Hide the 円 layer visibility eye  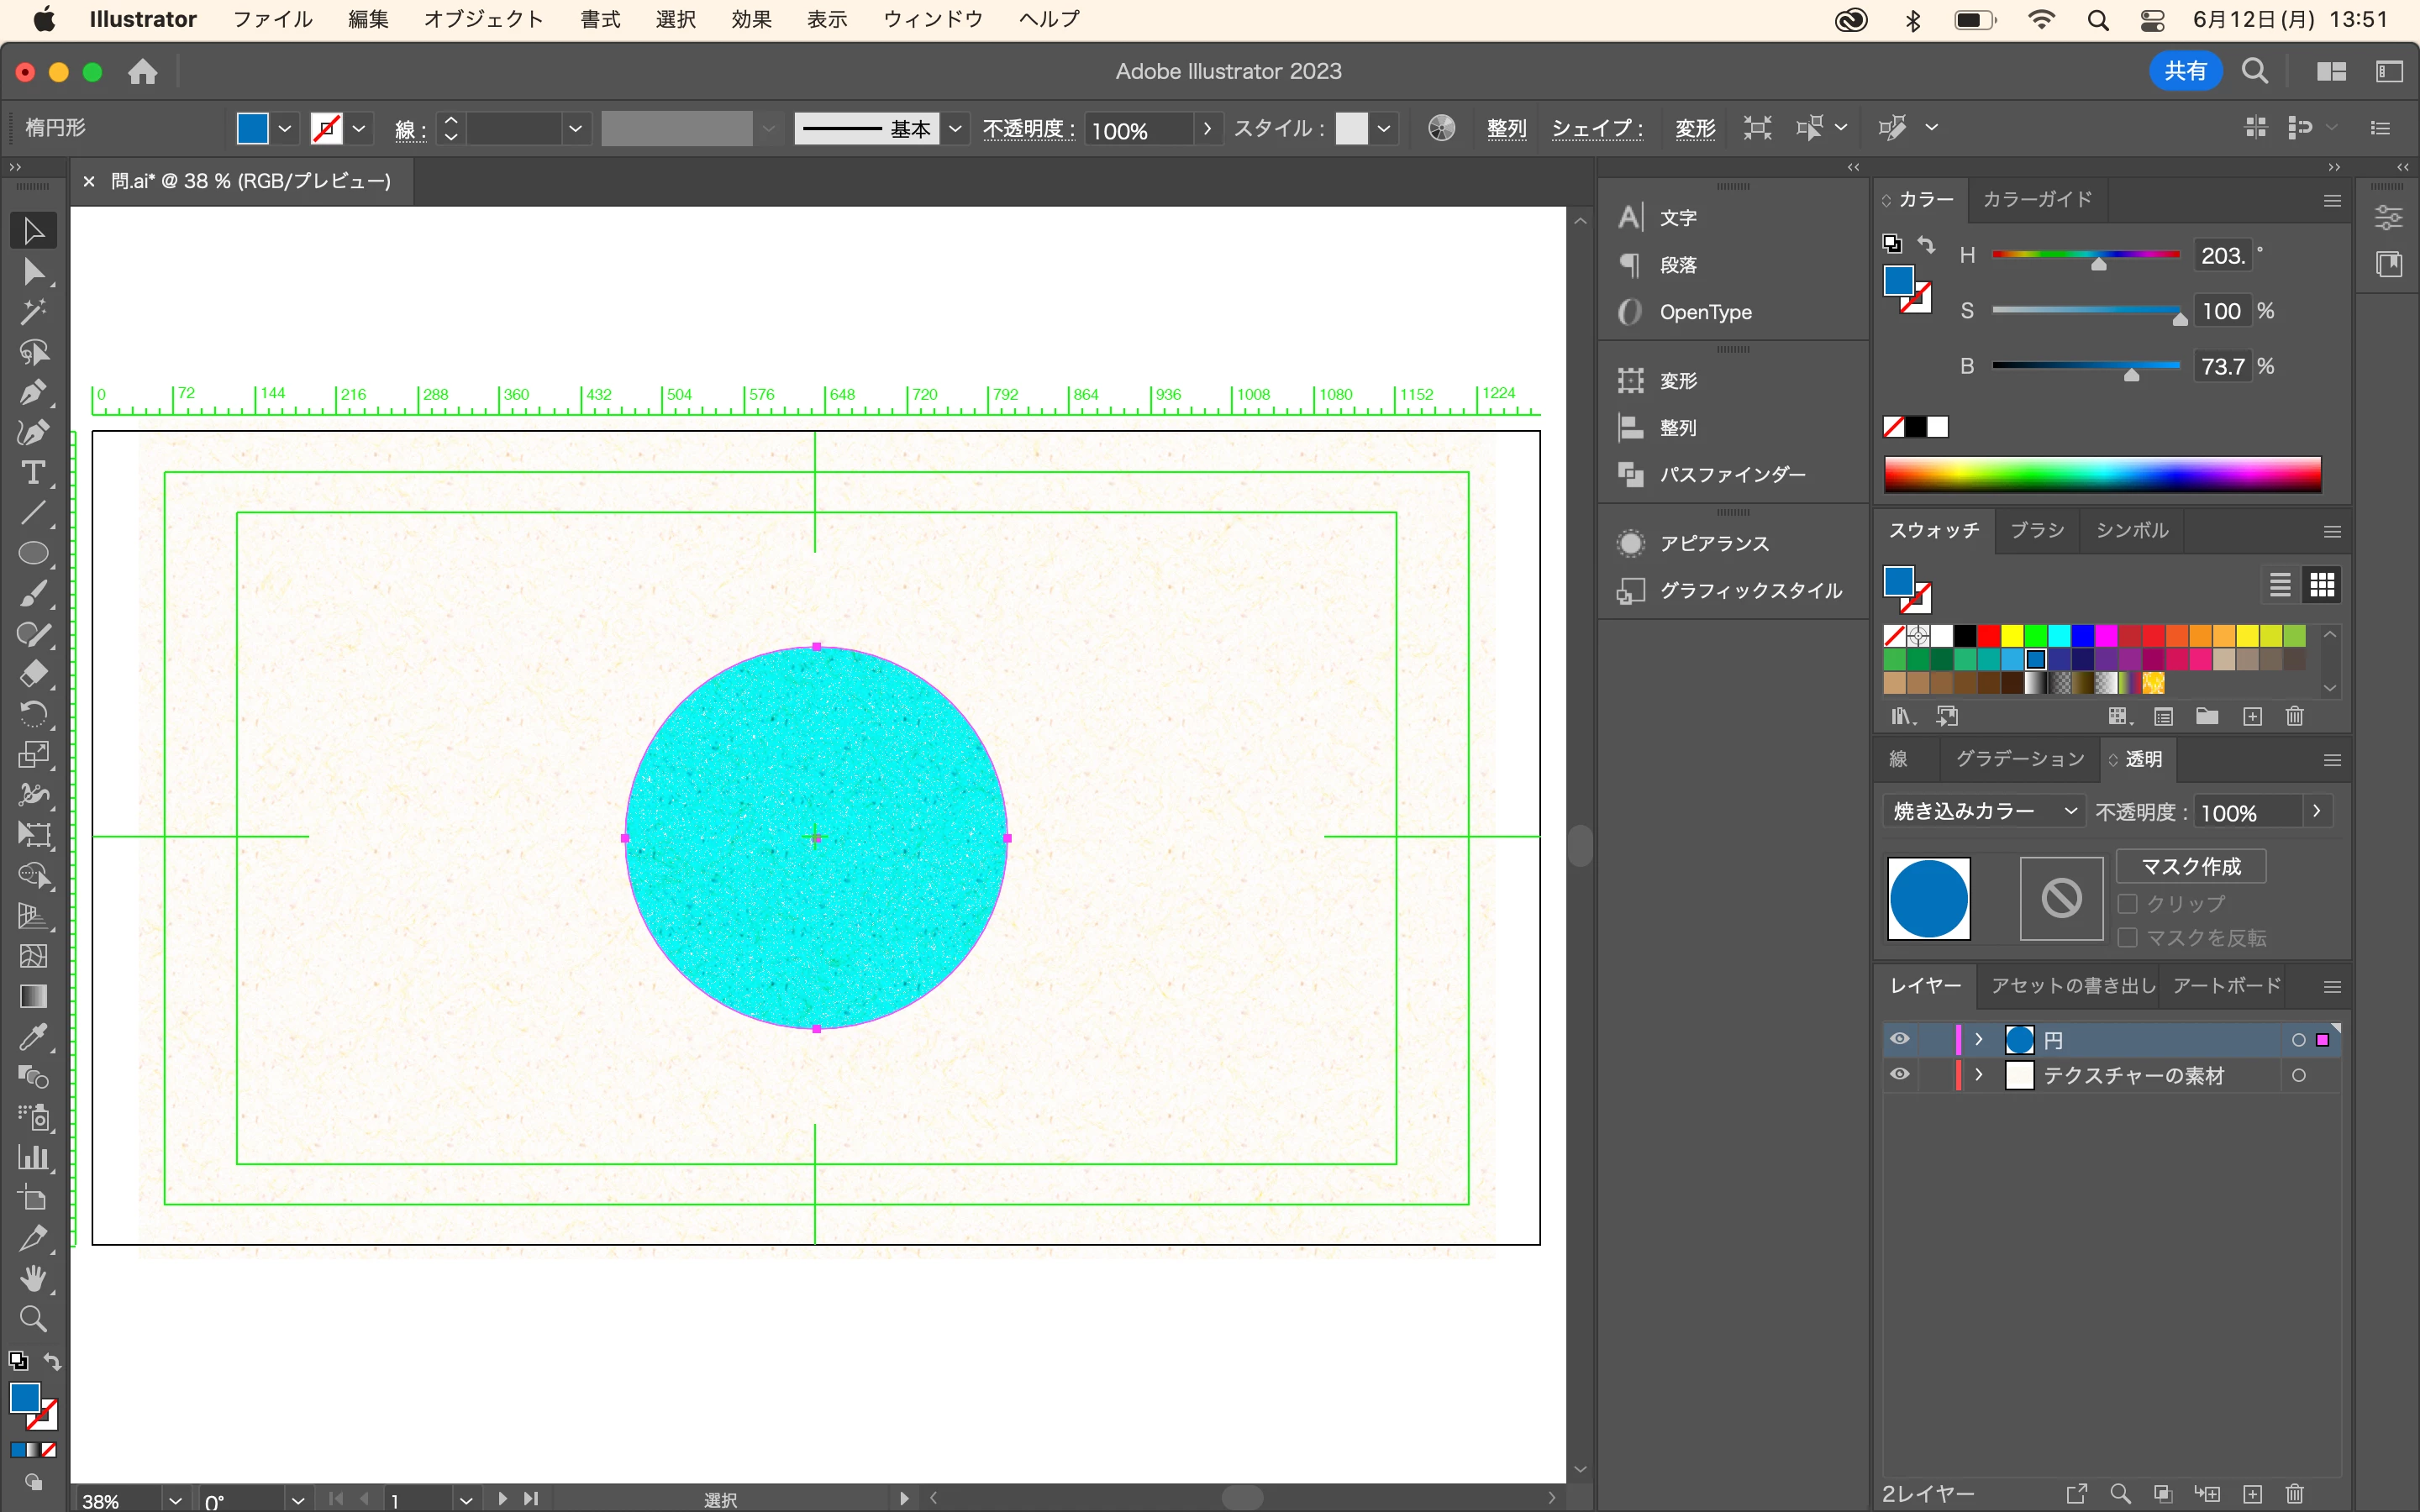(x=1899, y=1039)
